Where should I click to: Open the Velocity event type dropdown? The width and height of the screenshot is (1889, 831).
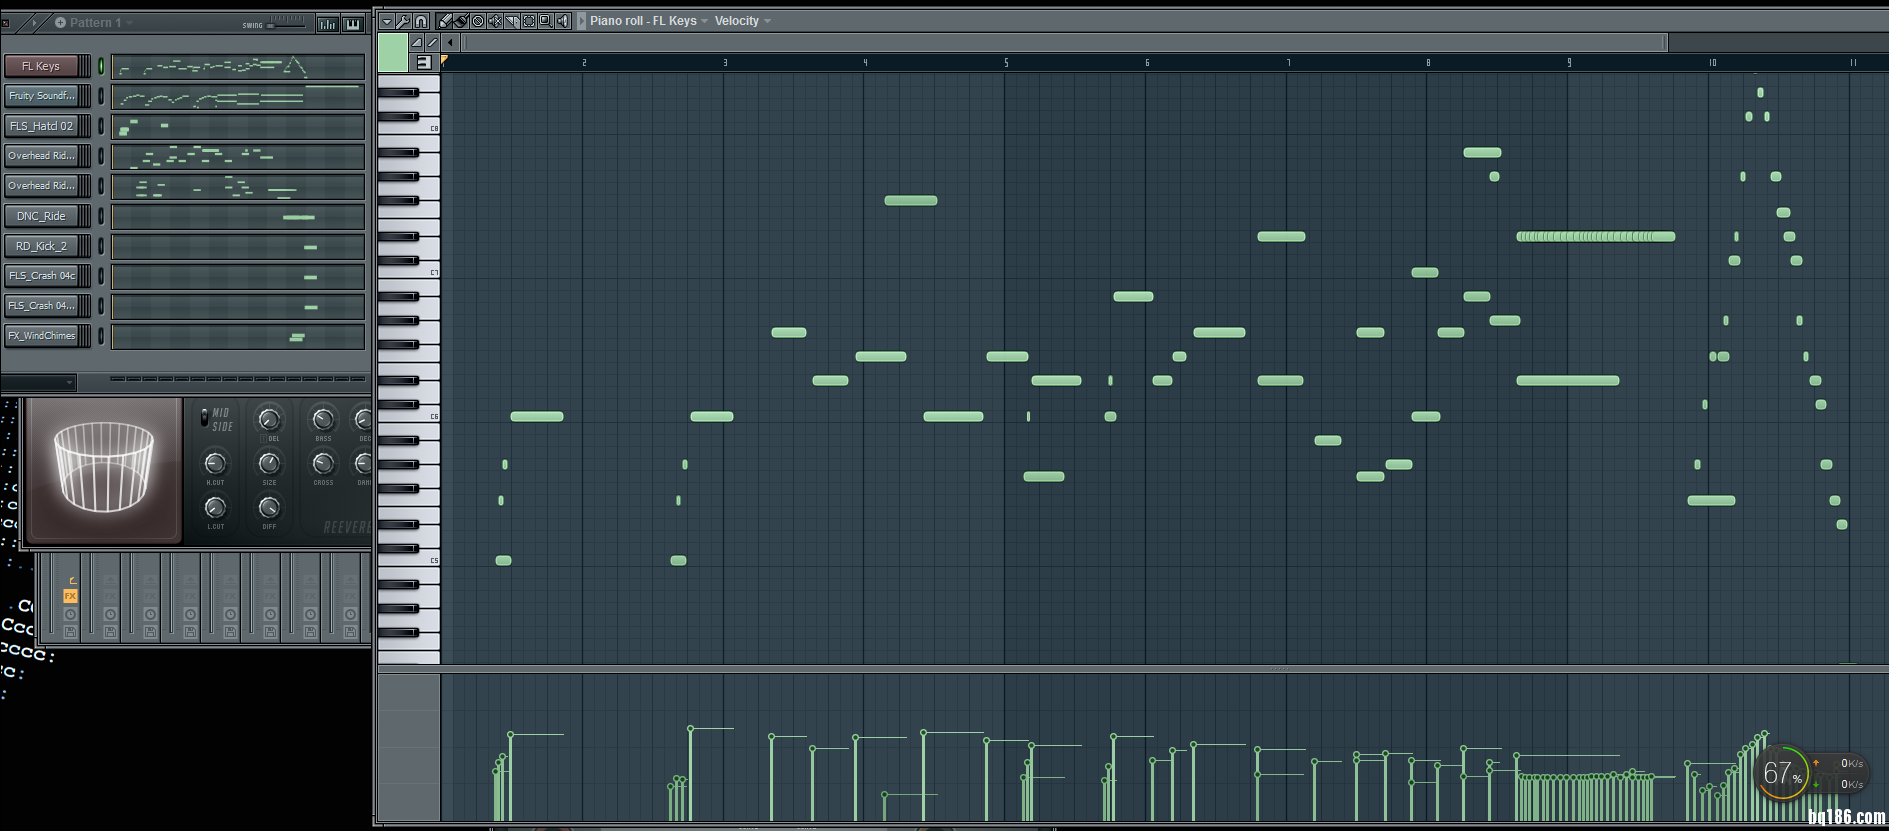point(742,21)
